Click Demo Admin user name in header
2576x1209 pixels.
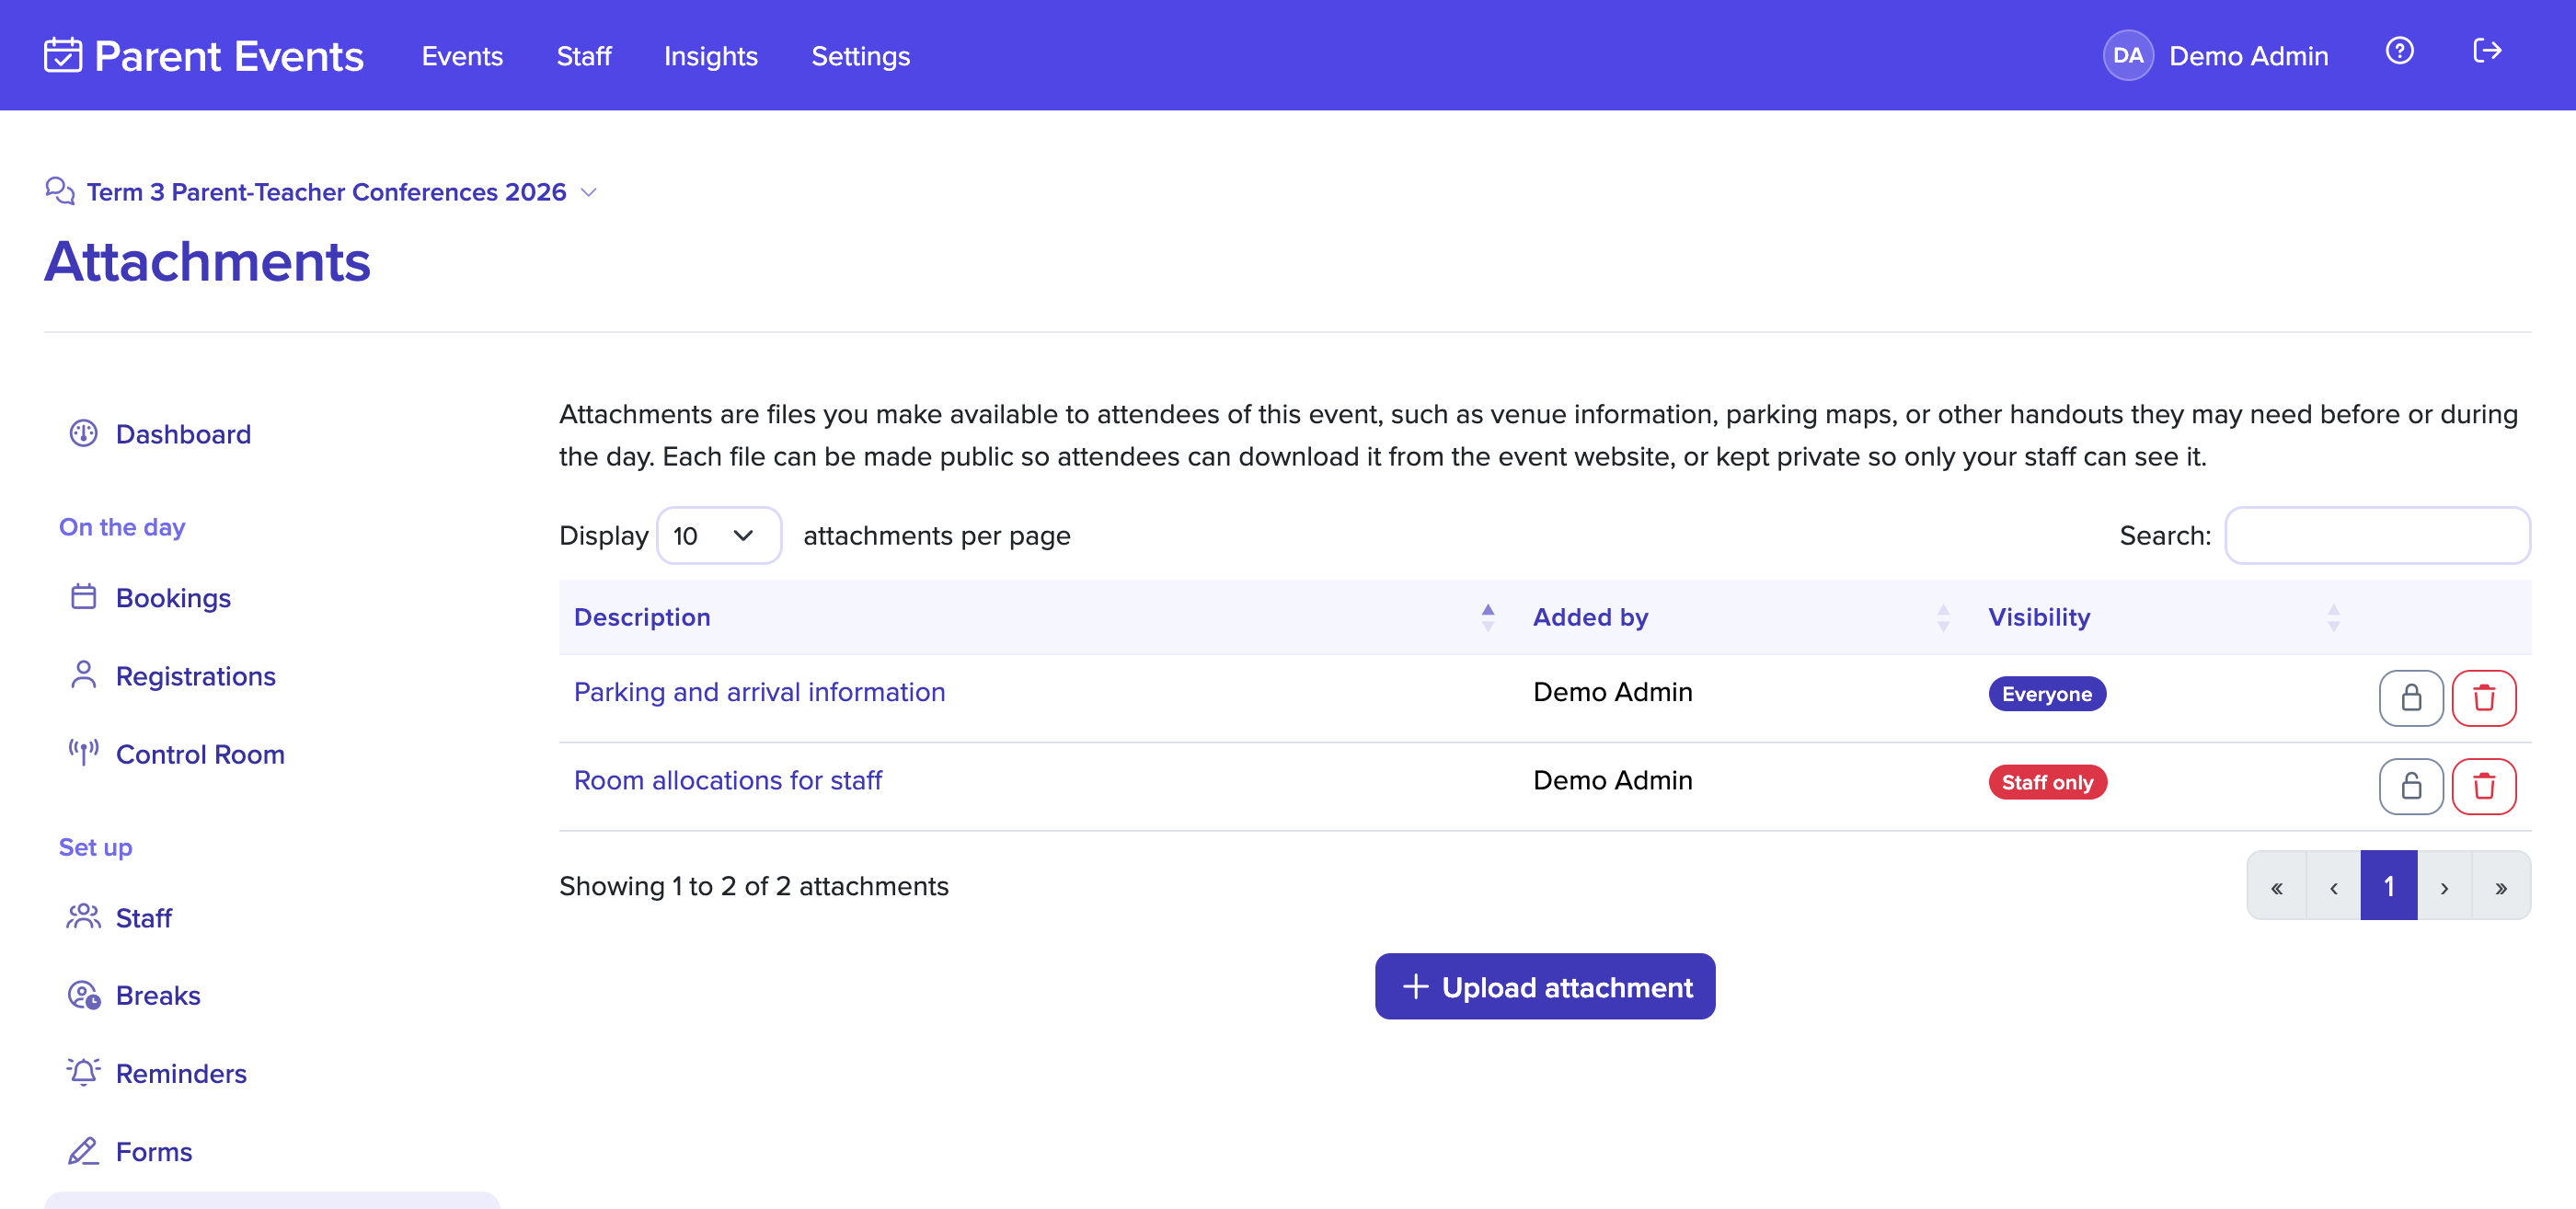[2248, 56]
